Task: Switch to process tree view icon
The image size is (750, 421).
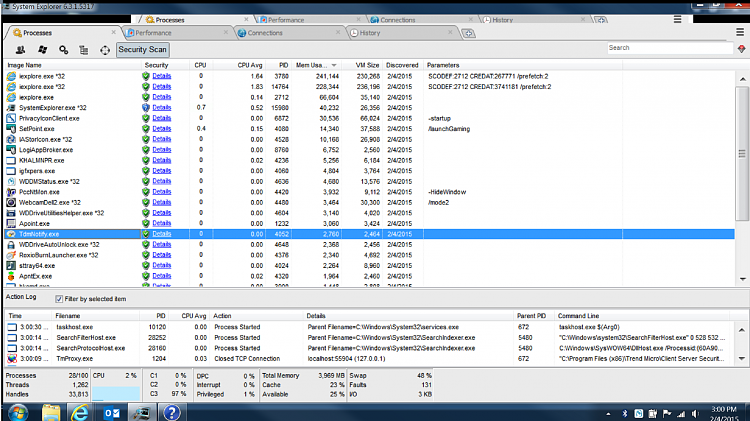Action: click(x=84, y=50)
